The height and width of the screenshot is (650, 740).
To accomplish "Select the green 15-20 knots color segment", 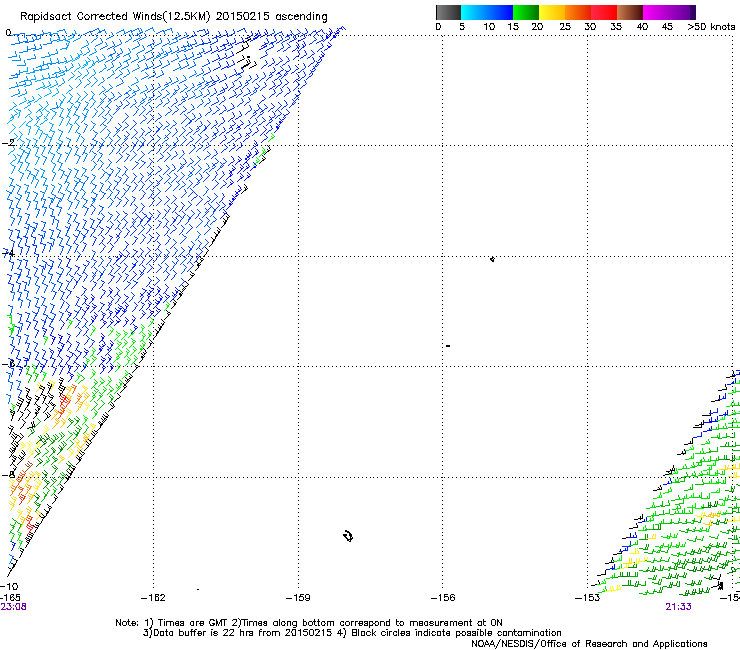I will click(526, 12).
